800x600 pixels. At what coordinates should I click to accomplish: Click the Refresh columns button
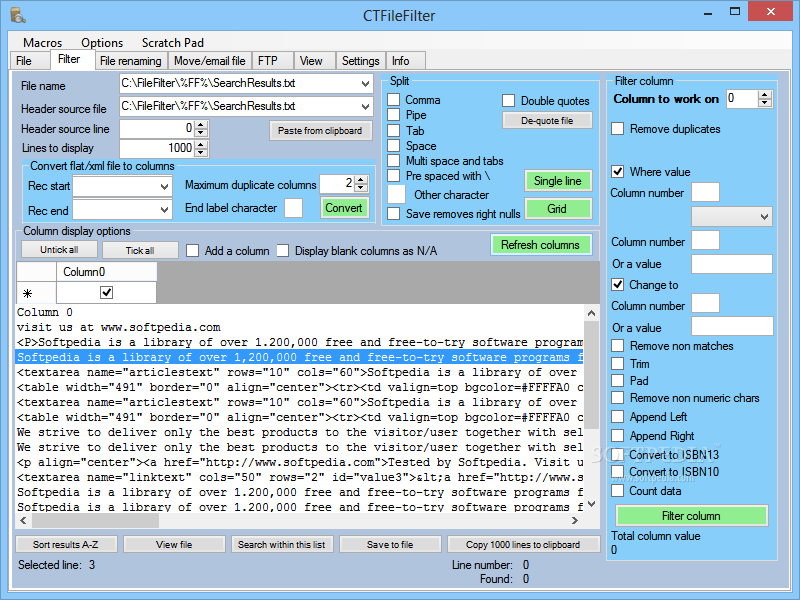pos(541,245)
